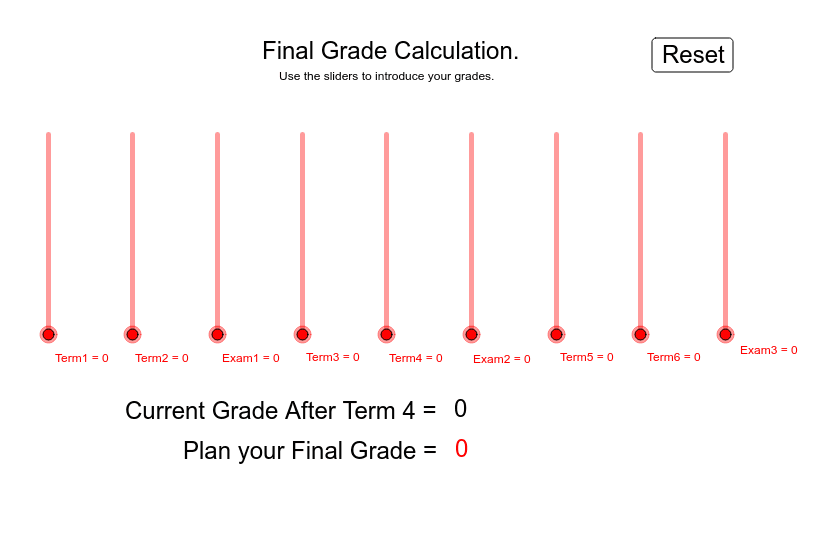The height and width of the screenshot is (556, 840).
Task: Click the Final Grade Calculation title
Action: click(x=391, y=51)
